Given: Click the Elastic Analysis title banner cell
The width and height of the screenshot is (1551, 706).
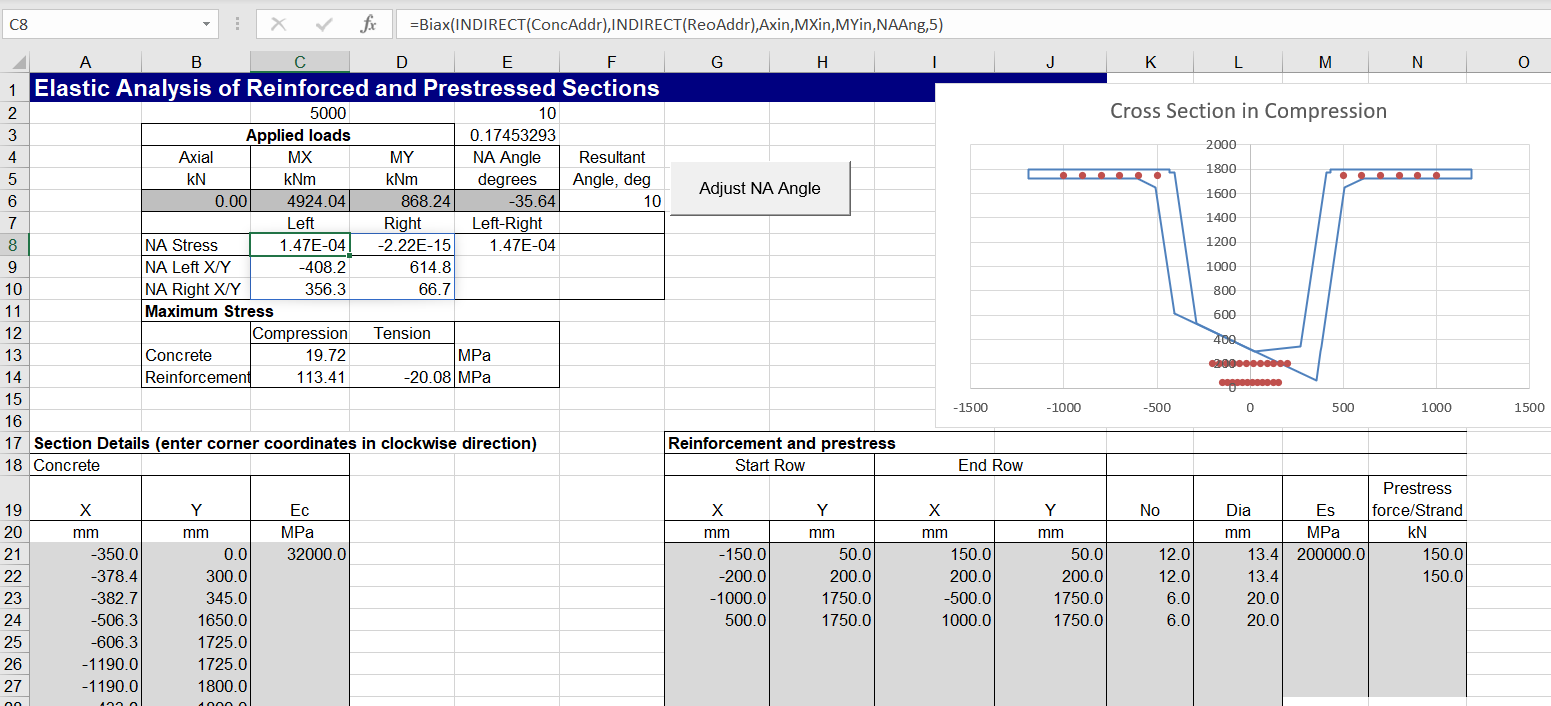Looking at the screenshot, I should click(x=347, y=88).
